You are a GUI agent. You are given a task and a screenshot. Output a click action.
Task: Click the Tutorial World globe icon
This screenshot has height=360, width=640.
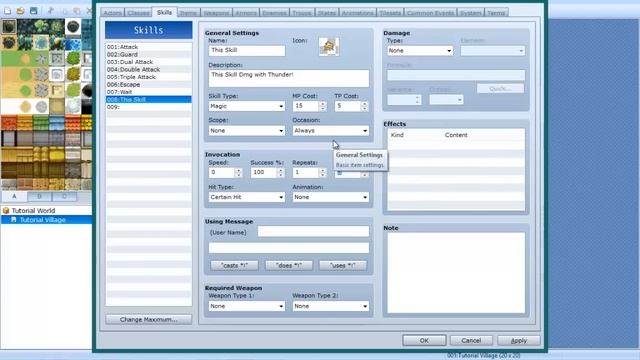(x=6, y=211)
